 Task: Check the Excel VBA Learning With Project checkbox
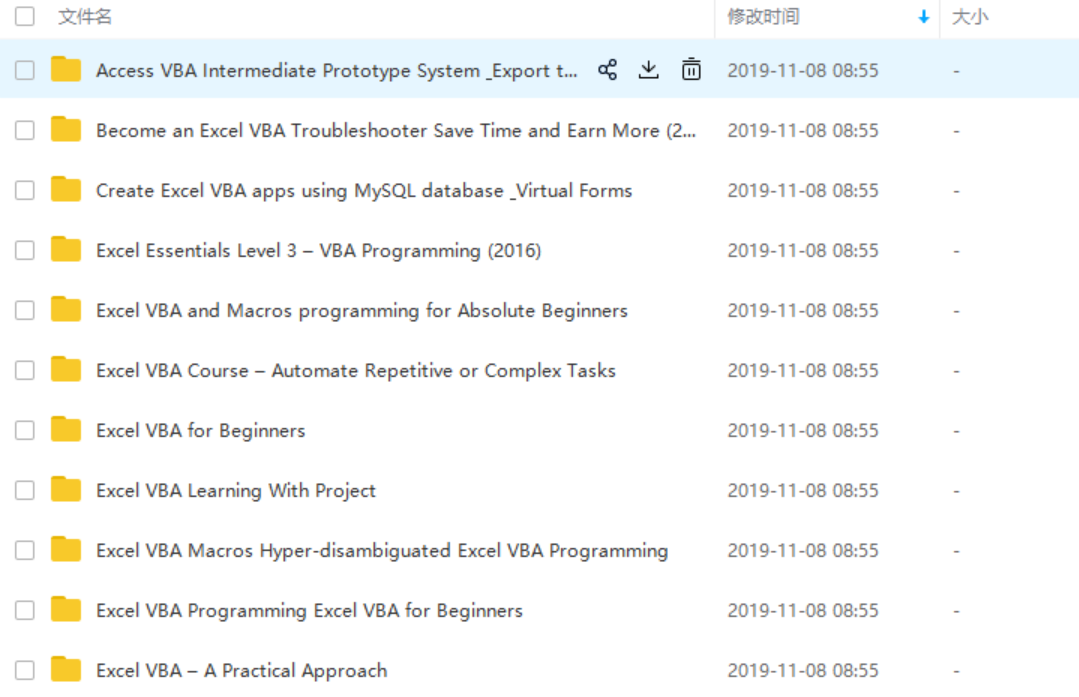(x=25, y=490)
